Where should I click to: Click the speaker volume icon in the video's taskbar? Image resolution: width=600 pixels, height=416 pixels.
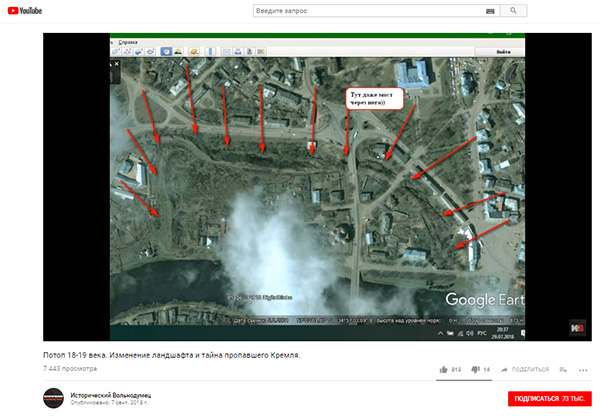pos(470,333)
